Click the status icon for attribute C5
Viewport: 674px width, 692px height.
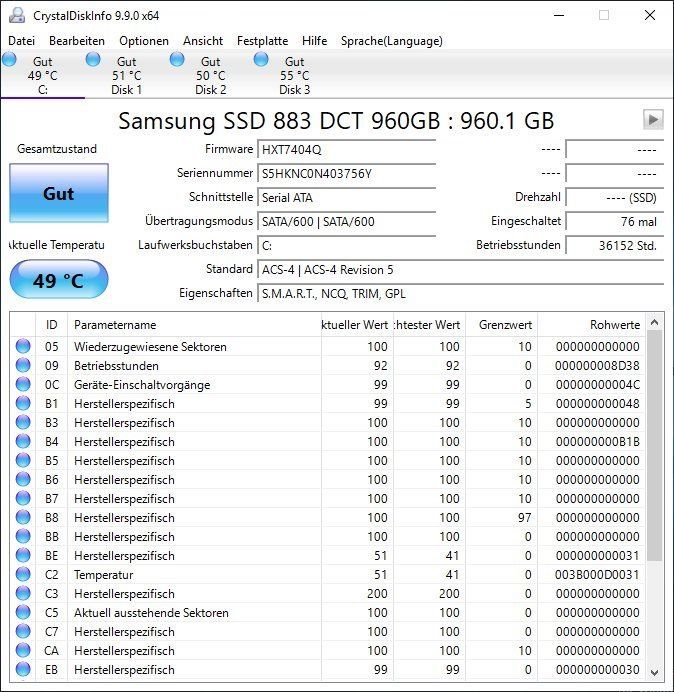[x=23, y=613]
